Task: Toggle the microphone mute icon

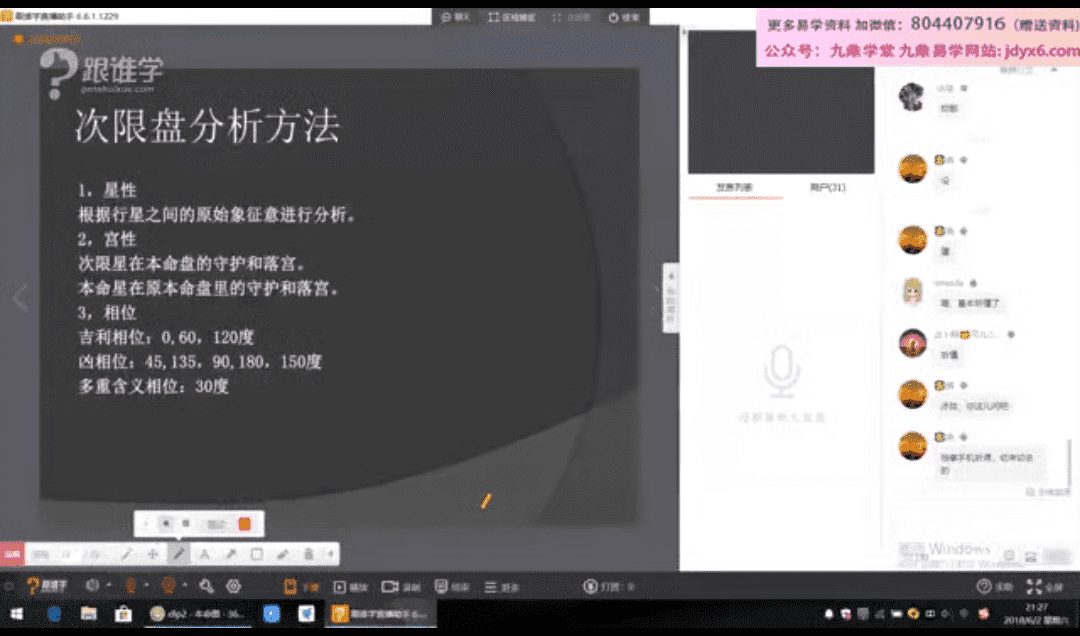Action: [x=129, y=587]
